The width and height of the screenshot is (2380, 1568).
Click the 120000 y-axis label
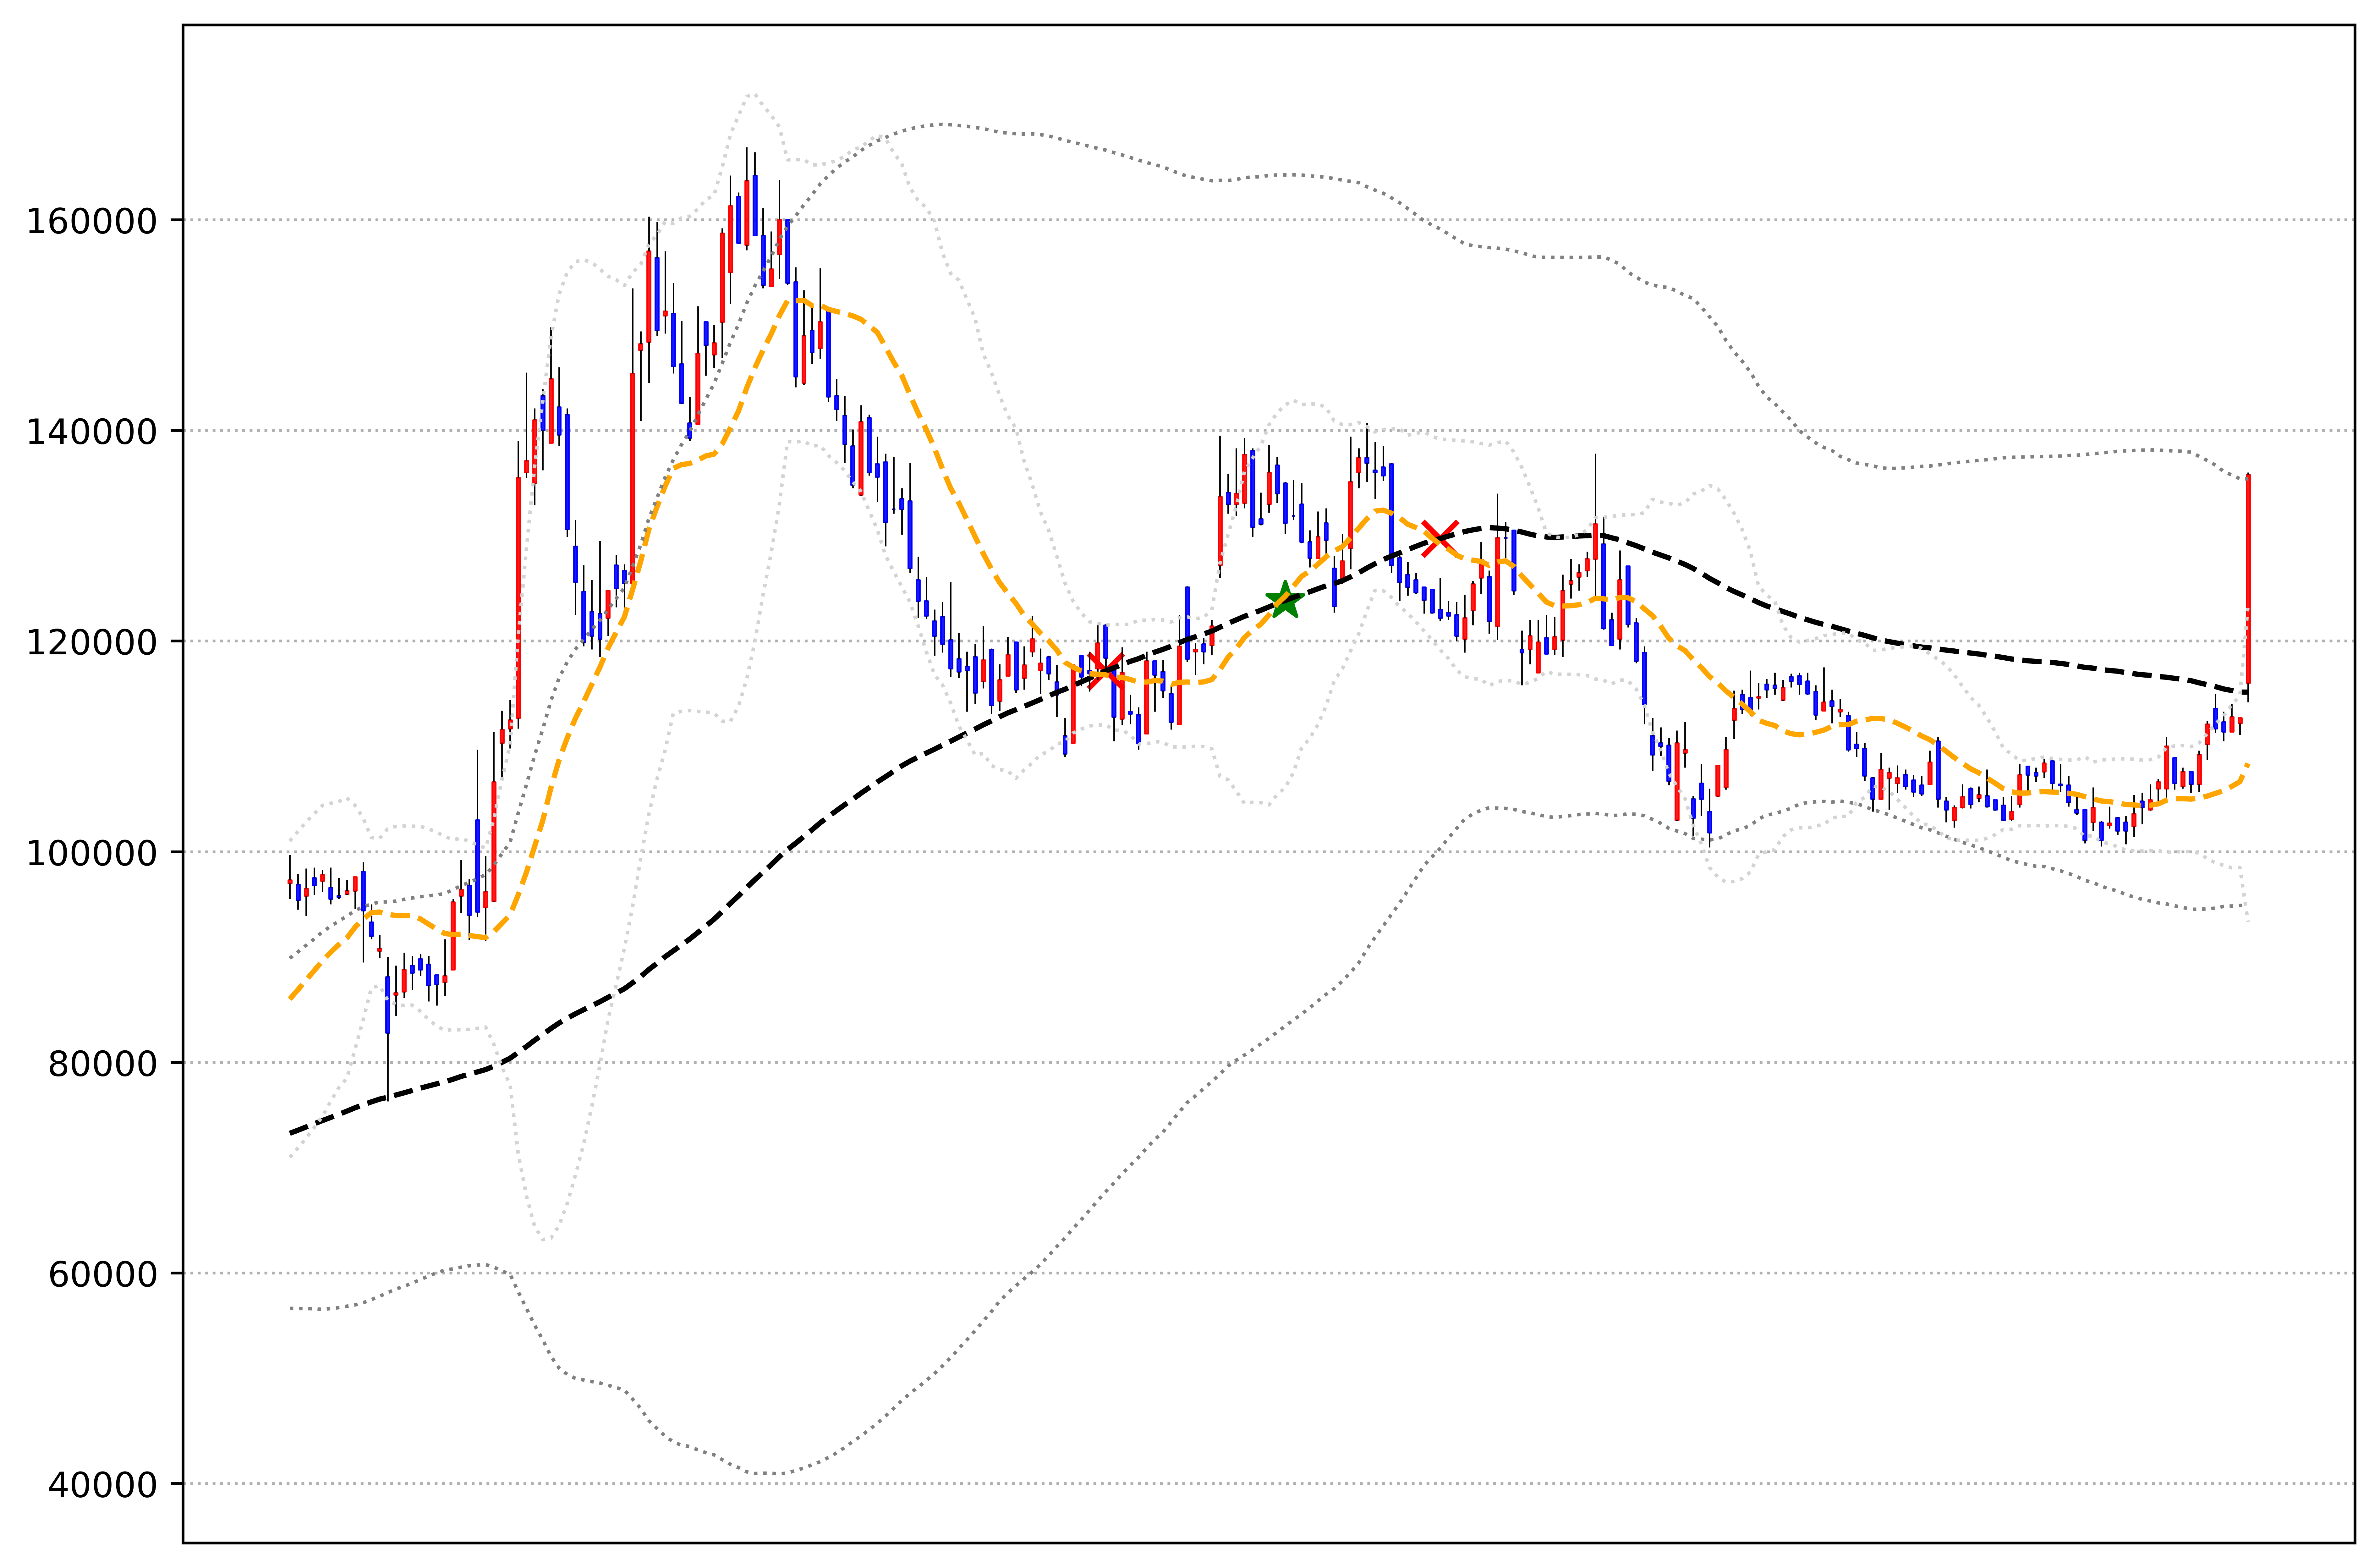92,642
